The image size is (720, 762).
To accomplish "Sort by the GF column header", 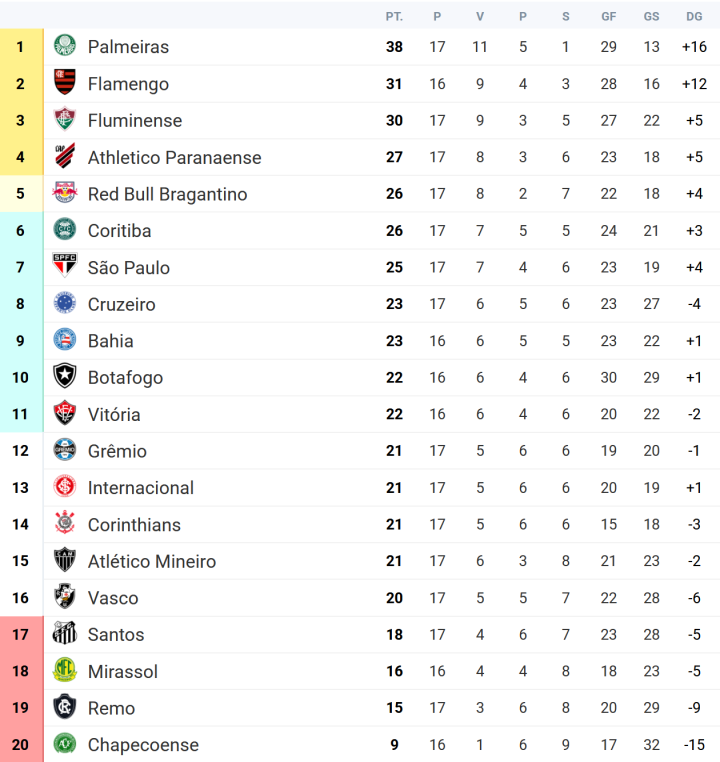I will (608, 17).
